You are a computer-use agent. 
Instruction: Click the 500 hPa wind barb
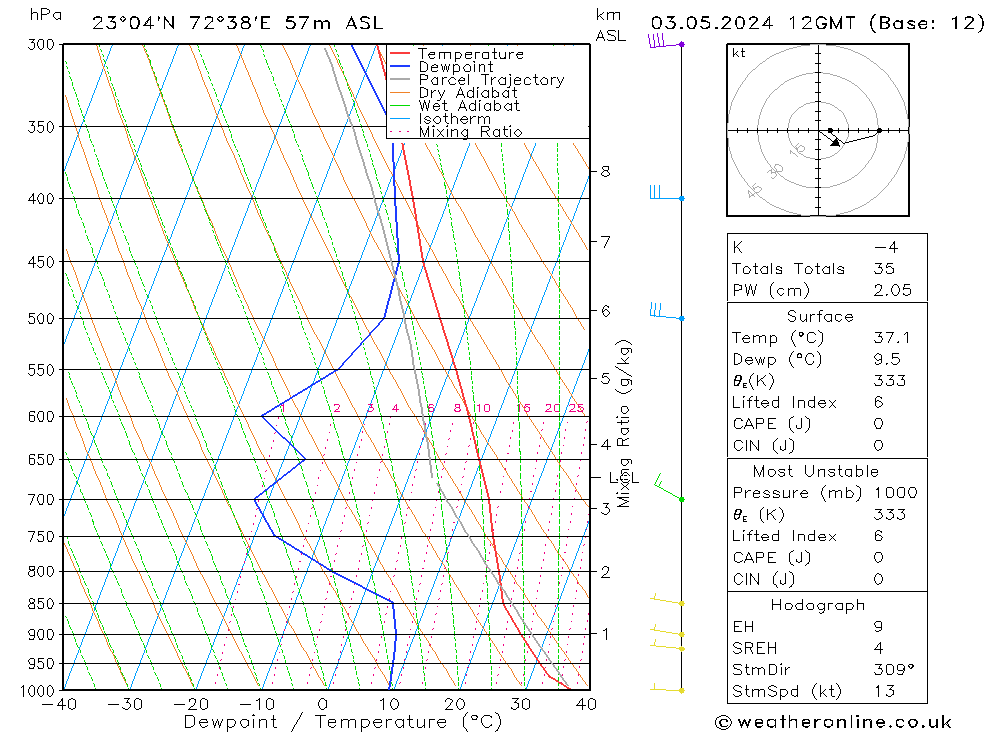tap(667, 311)
